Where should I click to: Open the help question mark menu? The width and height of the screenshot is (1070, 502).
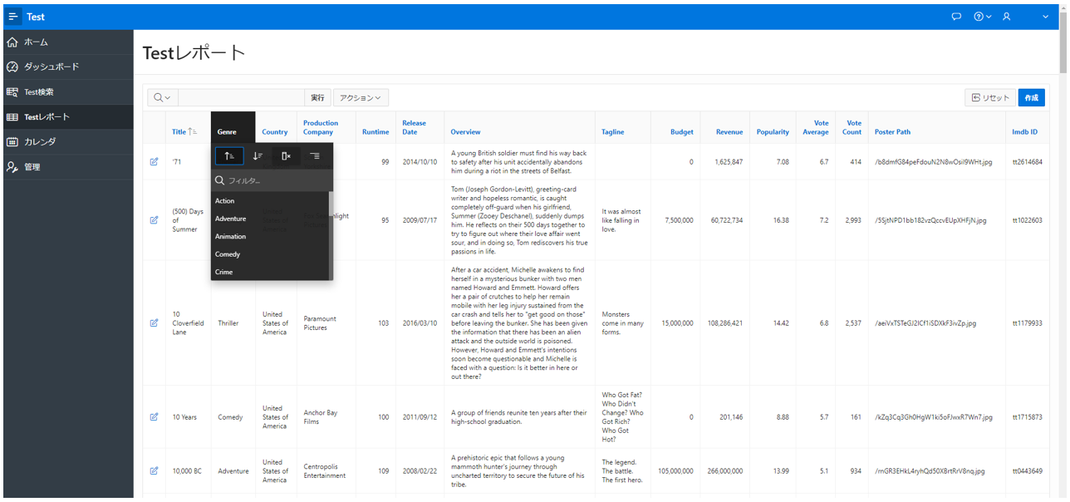[983, 16]
